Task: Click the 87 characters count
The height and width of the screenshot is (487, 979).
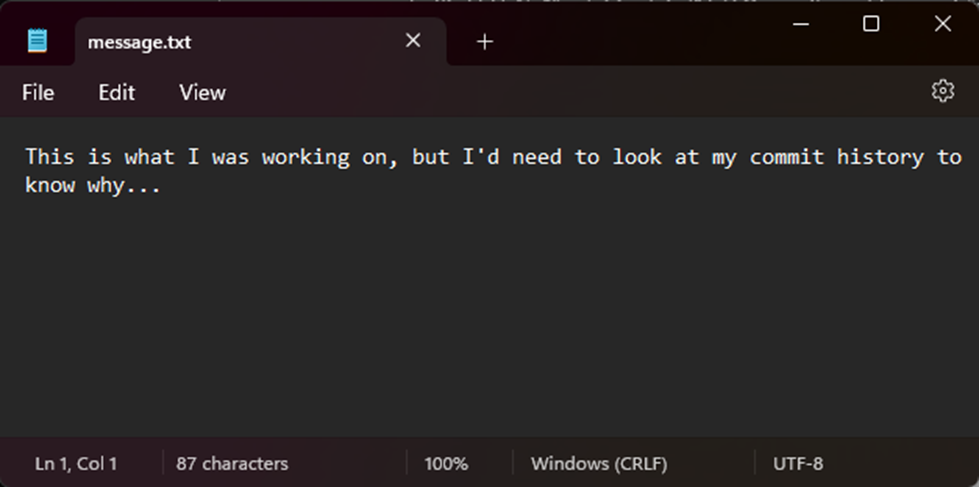Action: 232,463
